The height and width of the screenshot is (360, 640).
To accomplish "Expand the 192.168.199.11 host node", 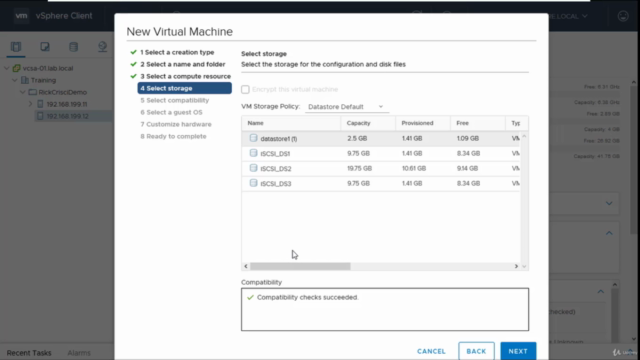I will [x=31, y=104].
